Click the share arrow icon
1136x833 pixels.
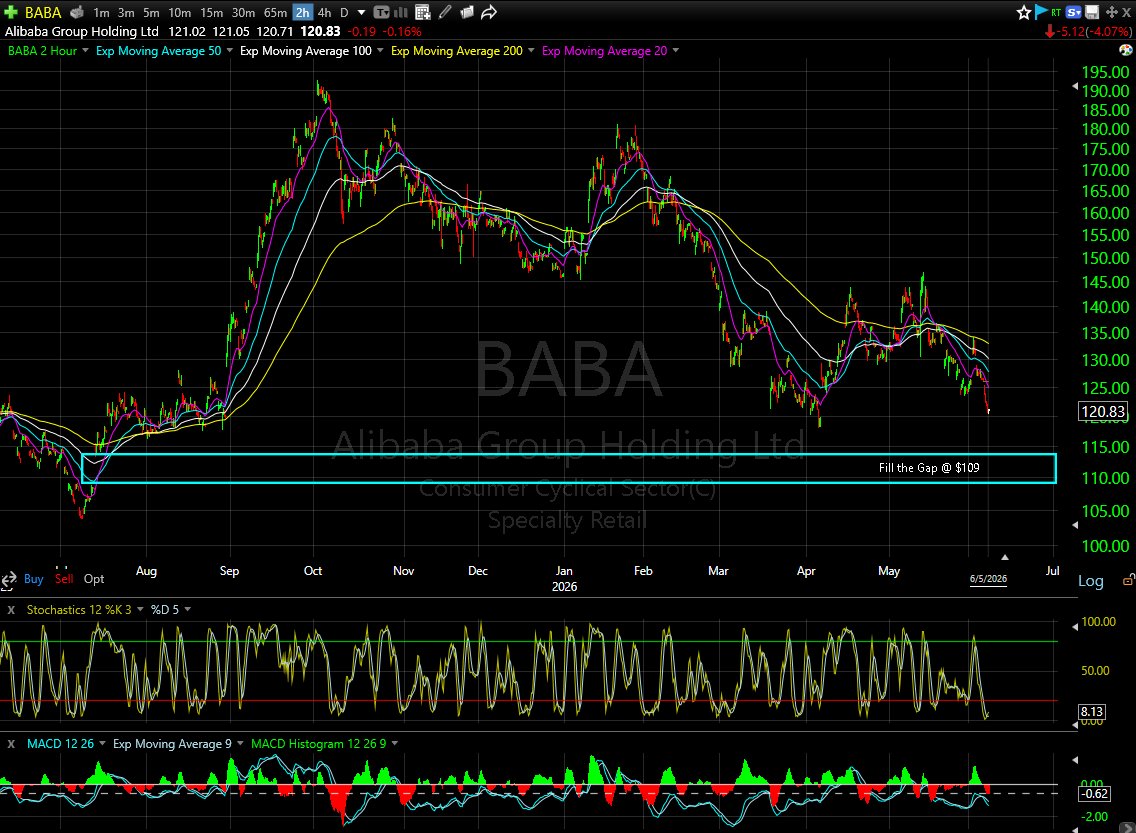[489, 12]
